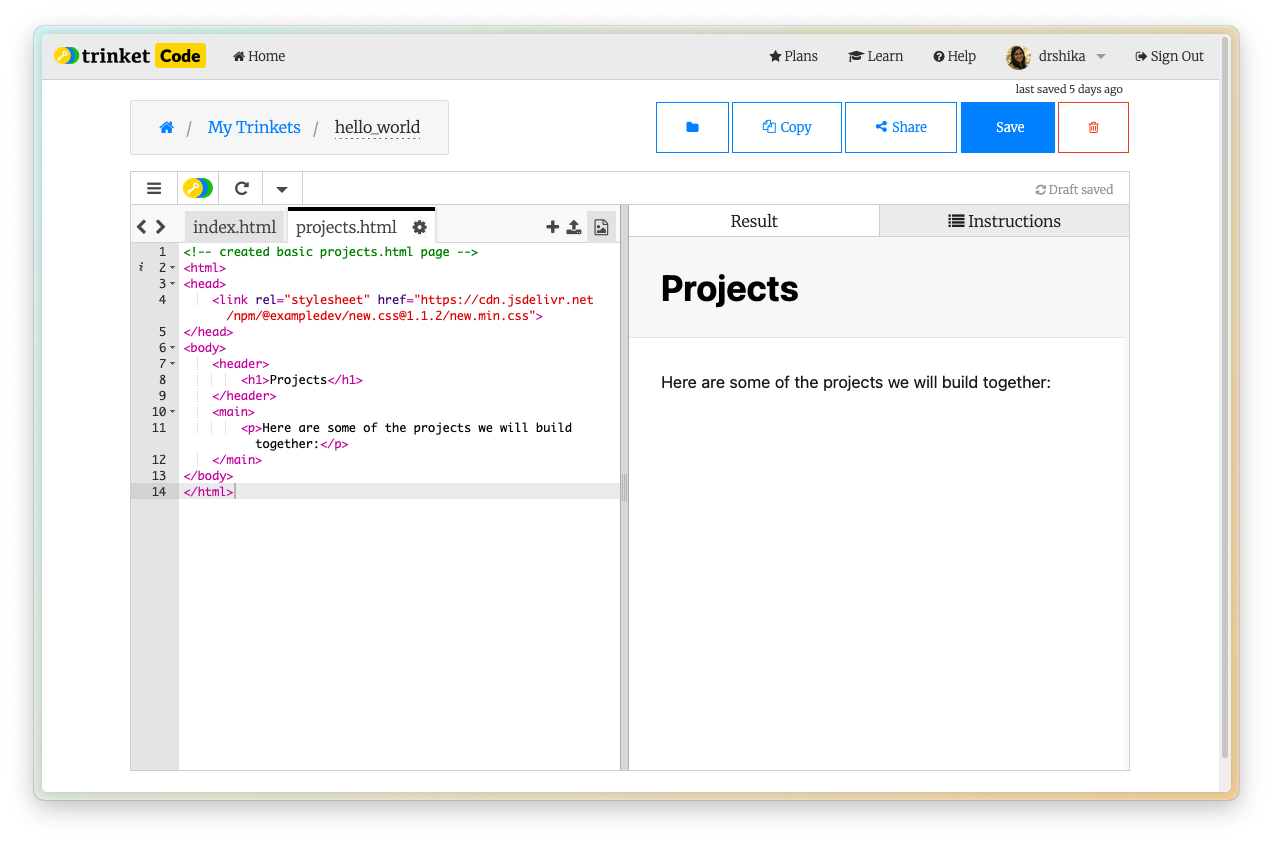Click the hello_world trinket title field
The image size is (1273, 842).
tap(377, 127)
